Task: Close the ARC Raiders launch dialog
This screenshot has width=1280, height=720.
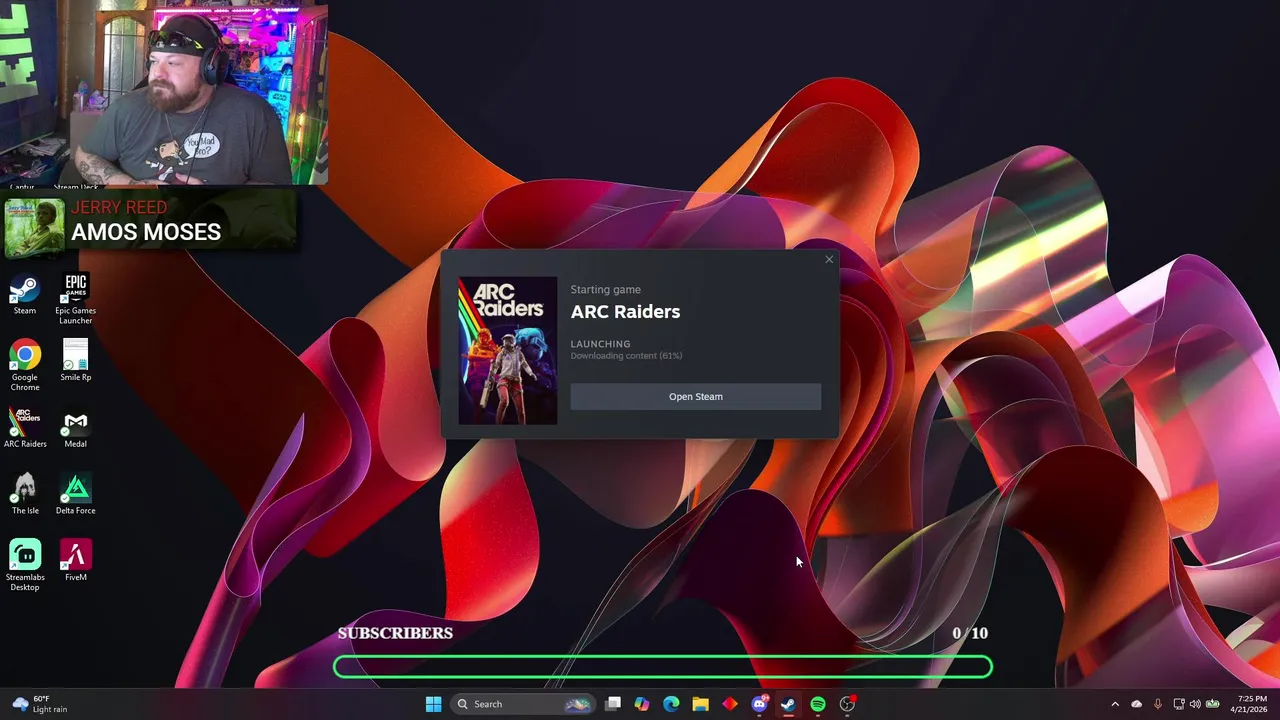Action: click(829, 260)
